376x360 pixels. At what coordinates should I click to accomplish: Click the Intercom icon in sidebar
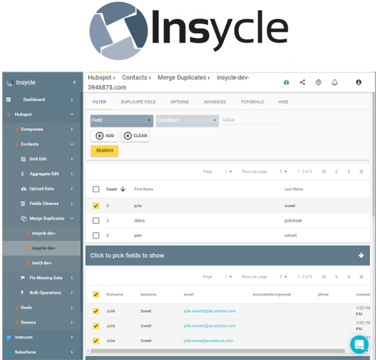click(x=9, y=337)
